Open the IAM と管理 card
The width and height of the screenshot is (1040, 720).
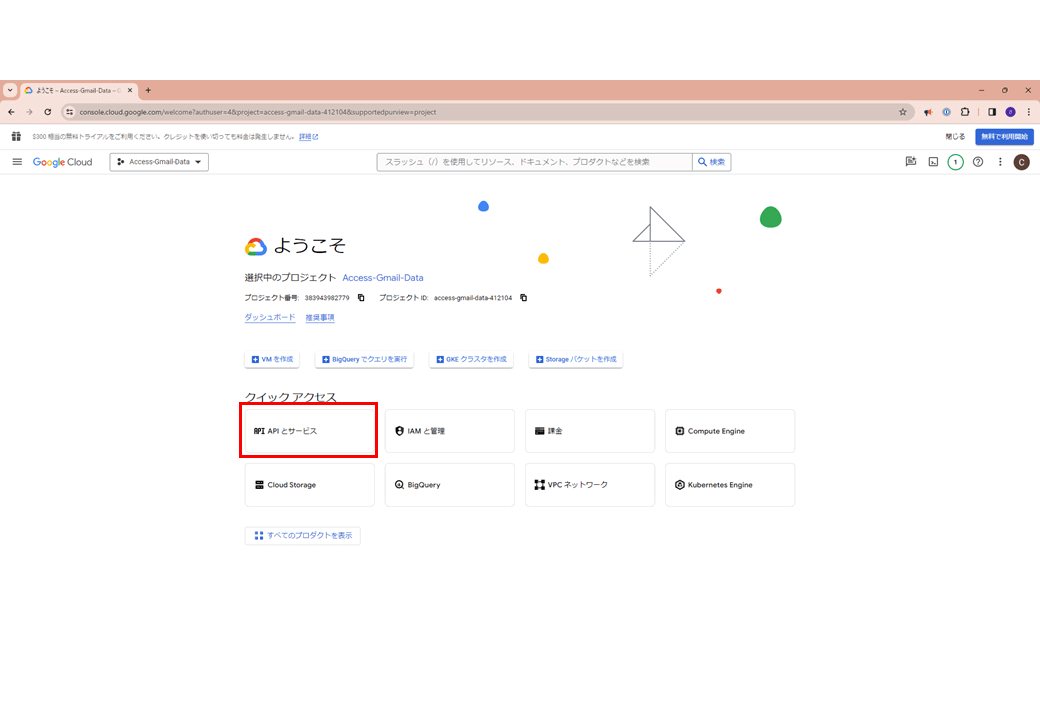click(450, 431)
